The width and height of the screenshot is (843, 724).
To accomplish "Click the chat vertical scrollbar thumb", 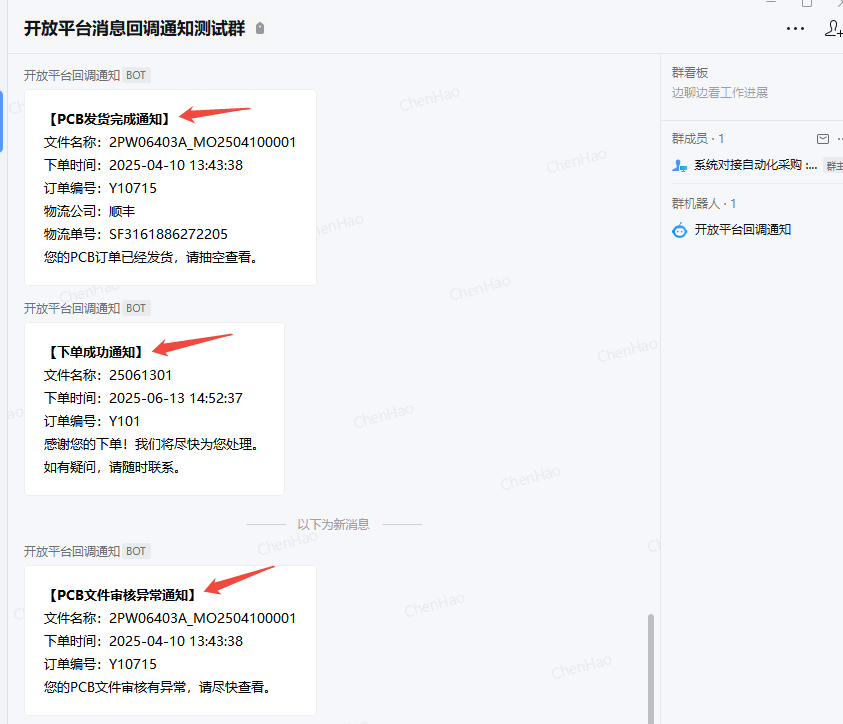I will coord(650,665).
